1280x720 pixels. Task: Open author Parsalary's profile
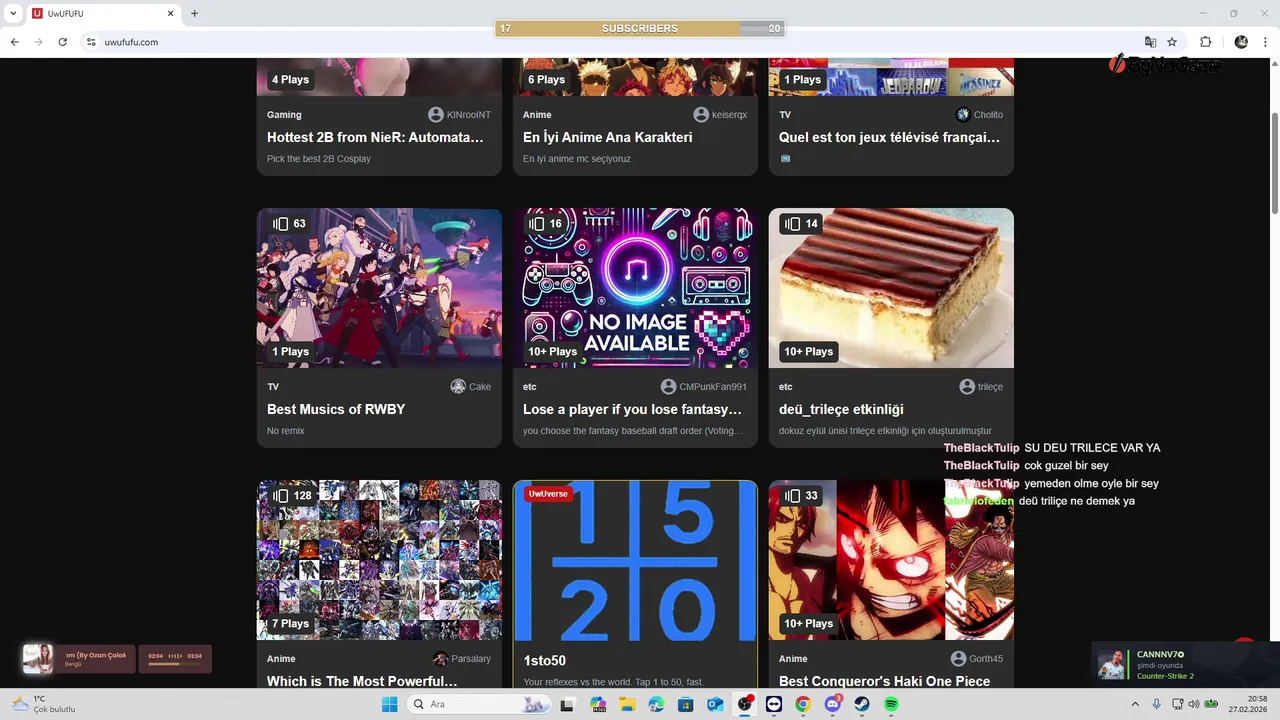pos(462,658)
